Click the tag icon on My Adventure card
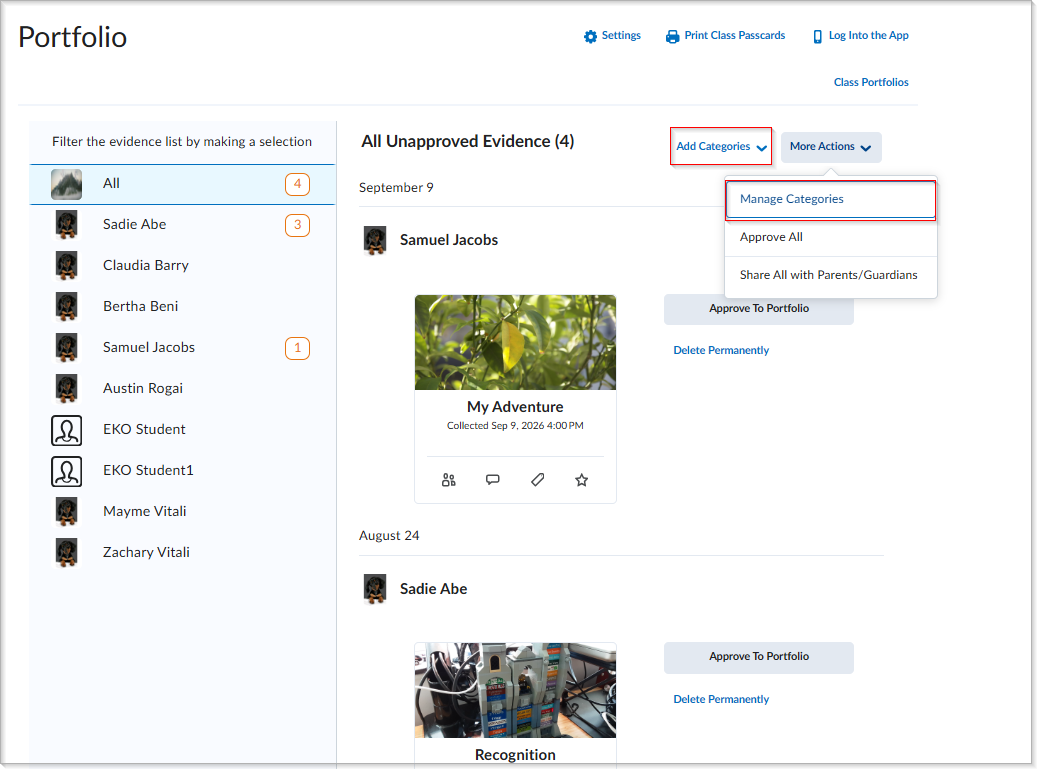1037x769 pixels. point(537,480)
